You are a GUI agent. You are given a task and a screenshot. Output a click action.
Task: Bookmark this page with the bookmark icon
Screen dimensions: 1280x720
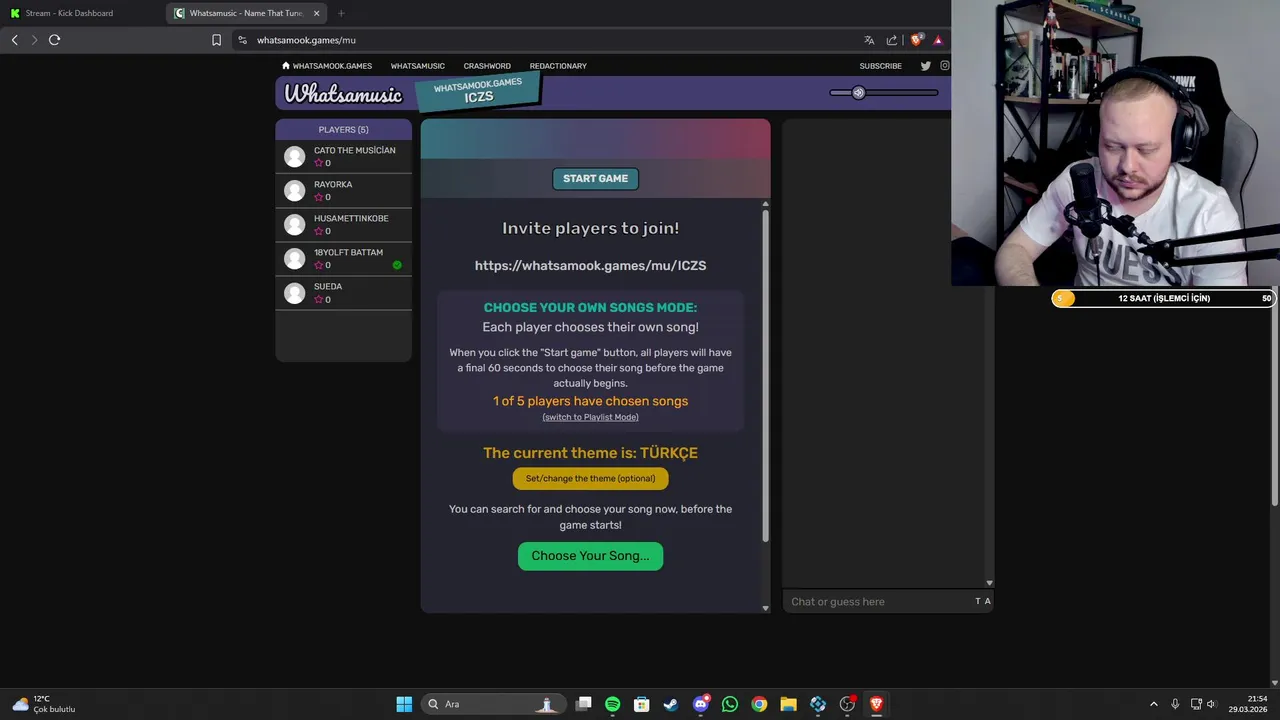tap(216, 40)
